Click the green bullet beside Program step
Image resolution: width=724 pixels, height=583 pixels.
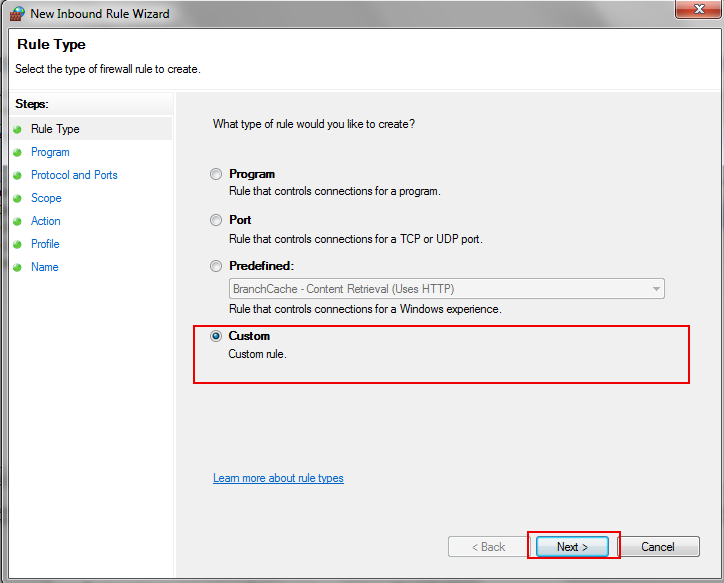pyautogui.click(x=17, y=153)
